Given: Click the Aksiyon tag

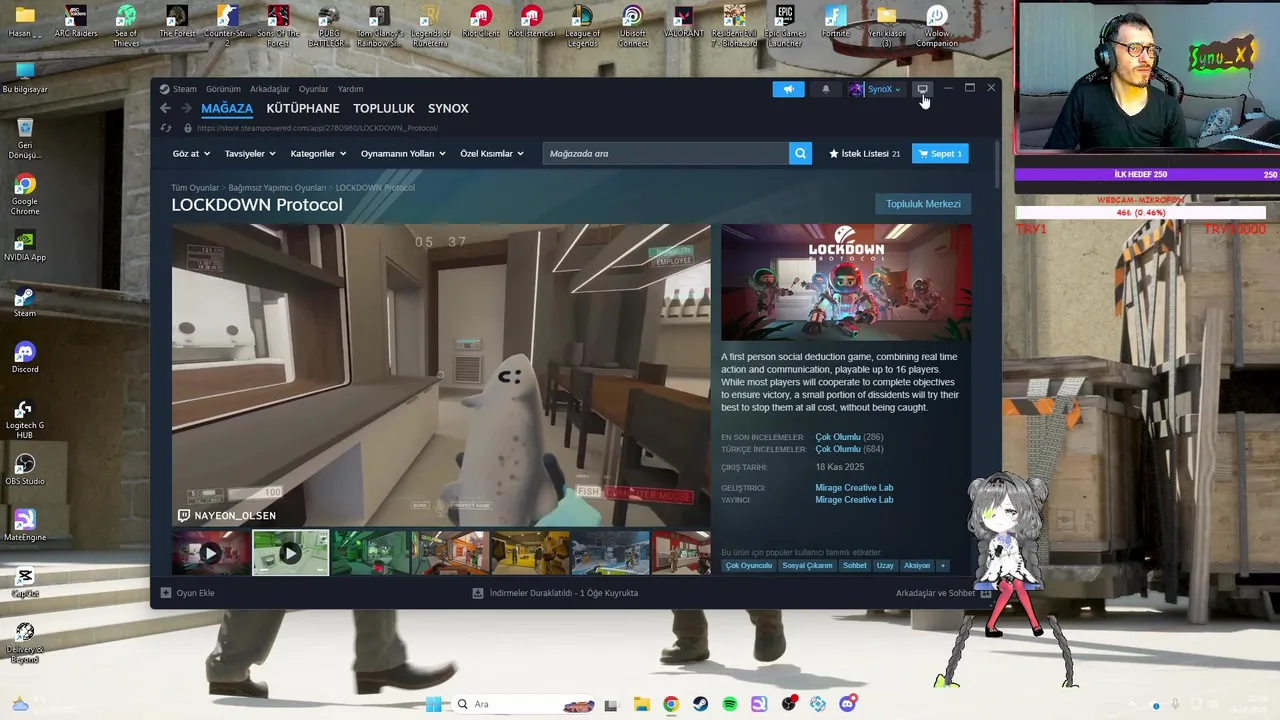Looking at the screenshot, I should point(917,566).
